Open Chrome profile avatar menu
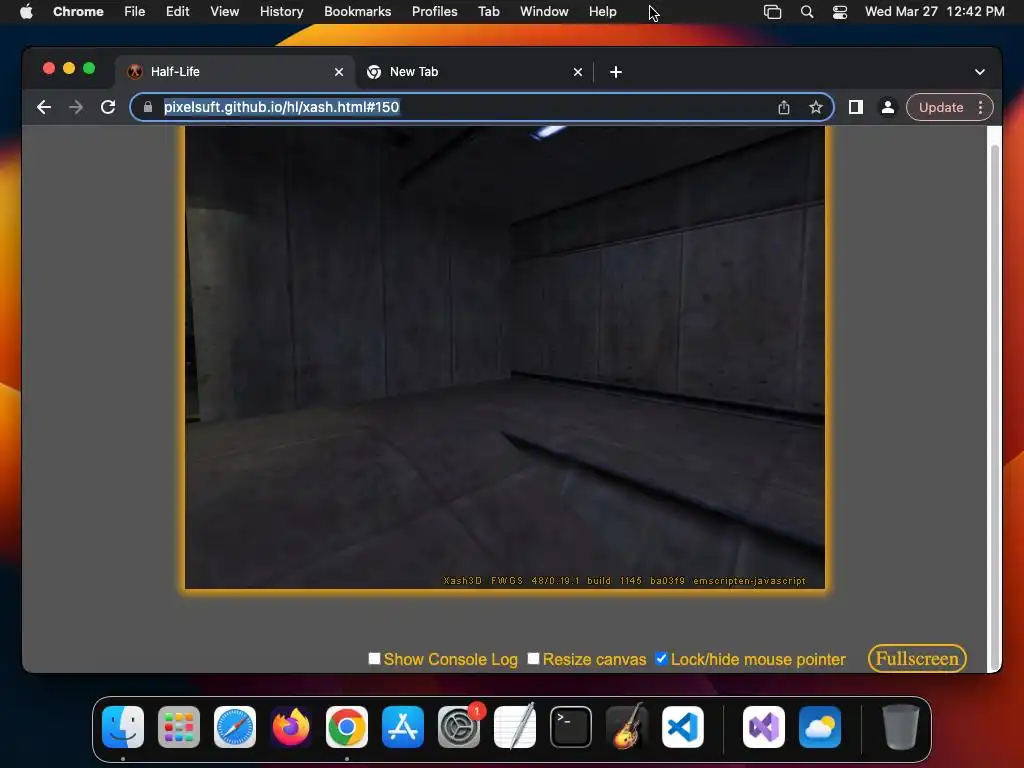 (888, 107)
